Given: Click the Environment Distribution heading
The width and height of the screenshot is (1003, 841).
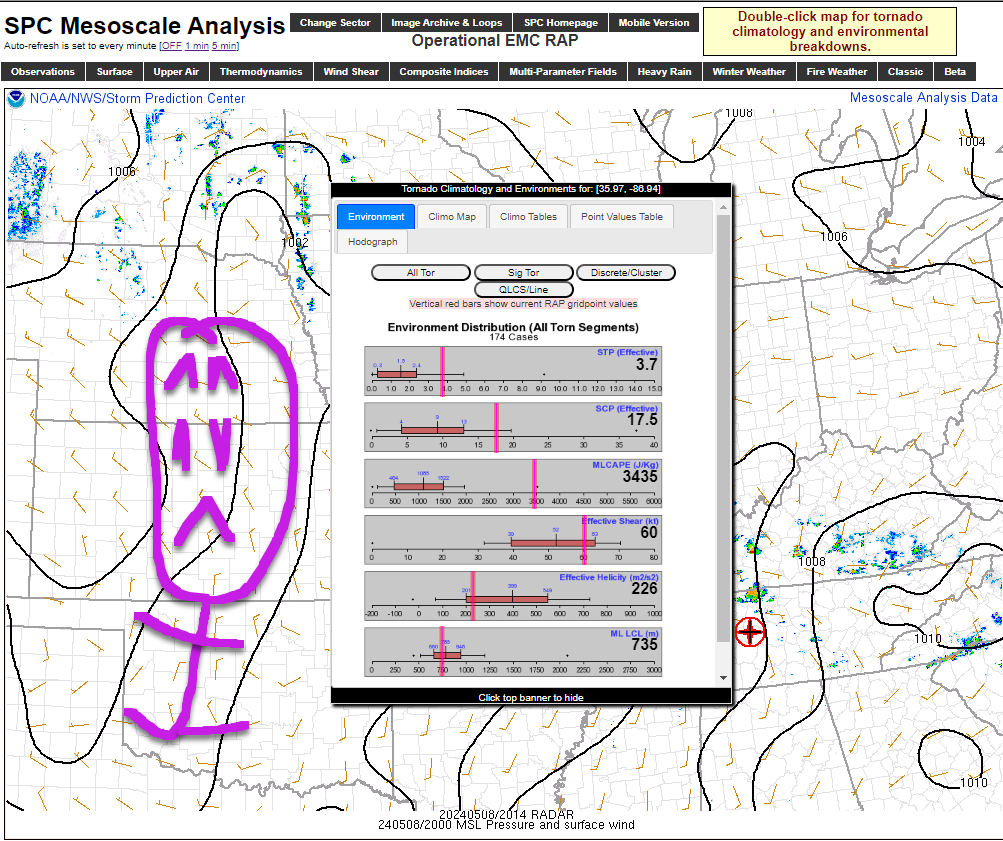Looking at the screenshot, I should tap(513, 327).
